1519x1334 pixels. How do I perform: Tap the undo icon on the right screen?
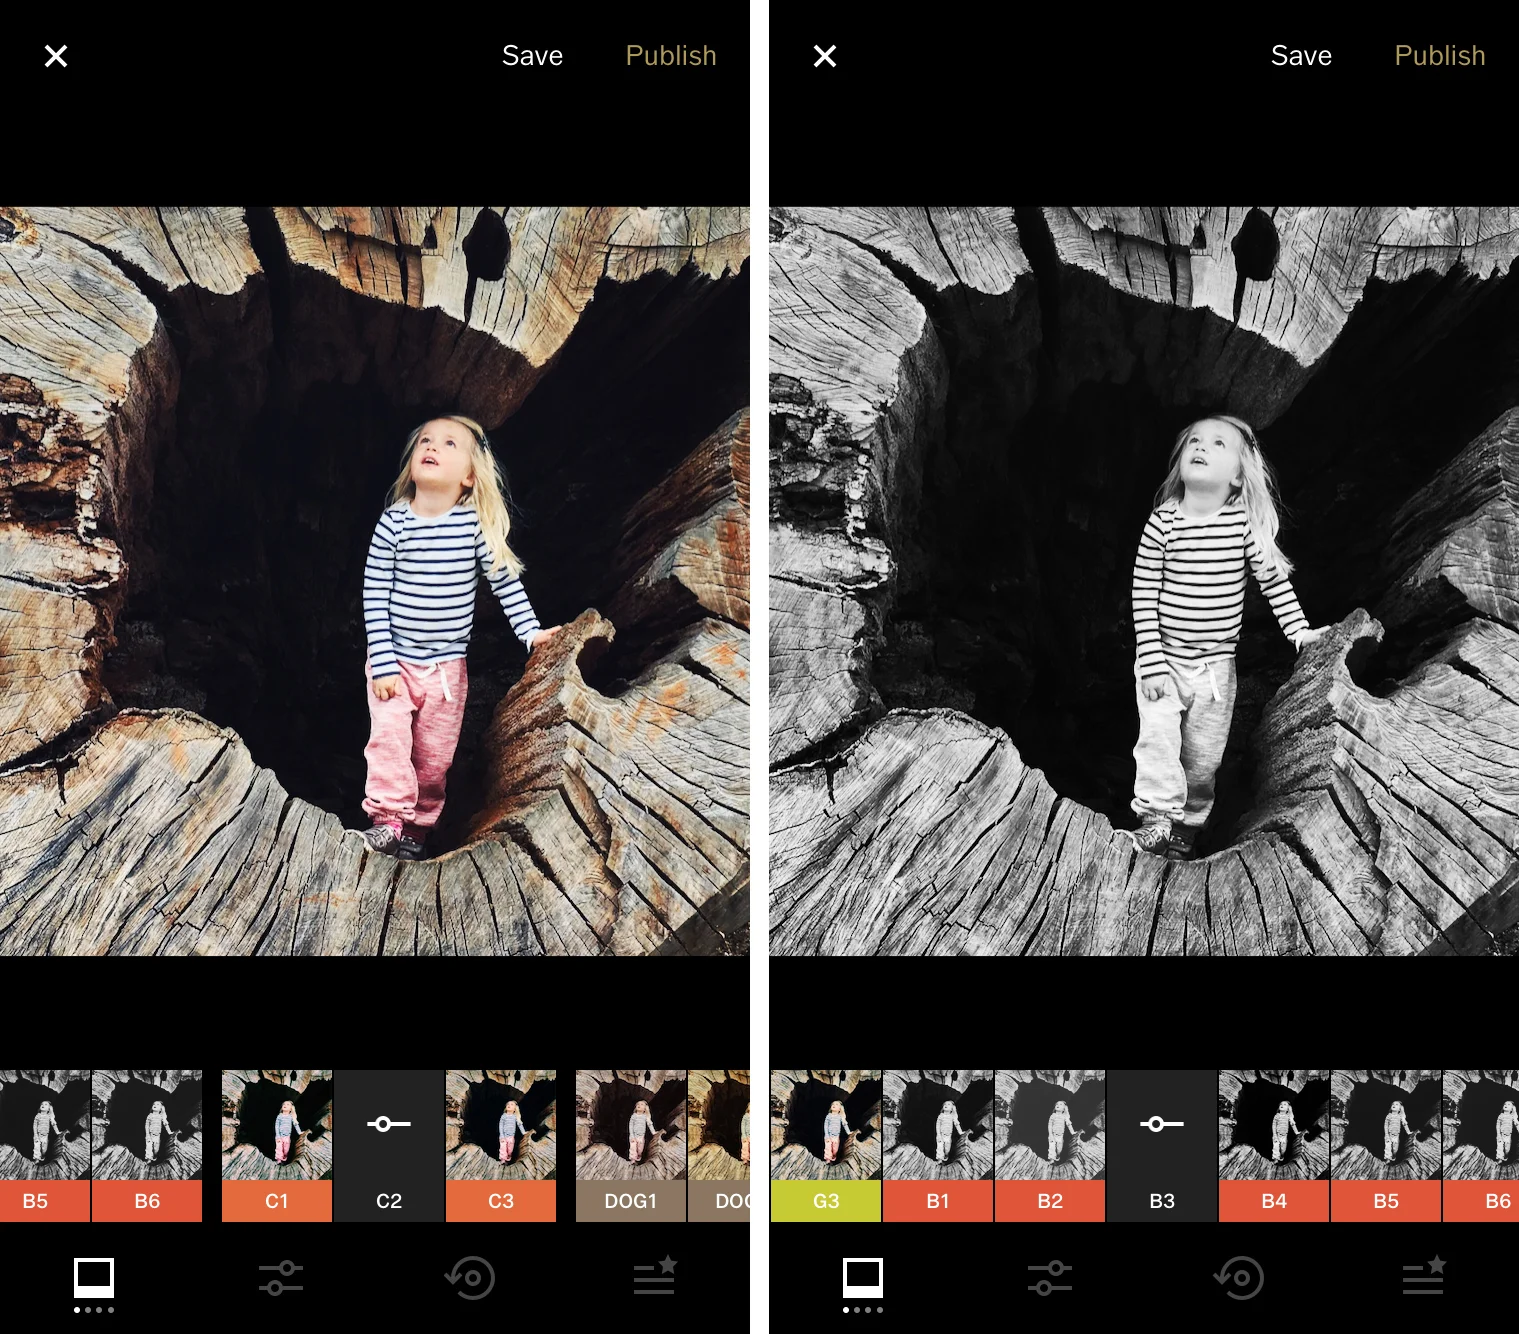point(1239,1278)
